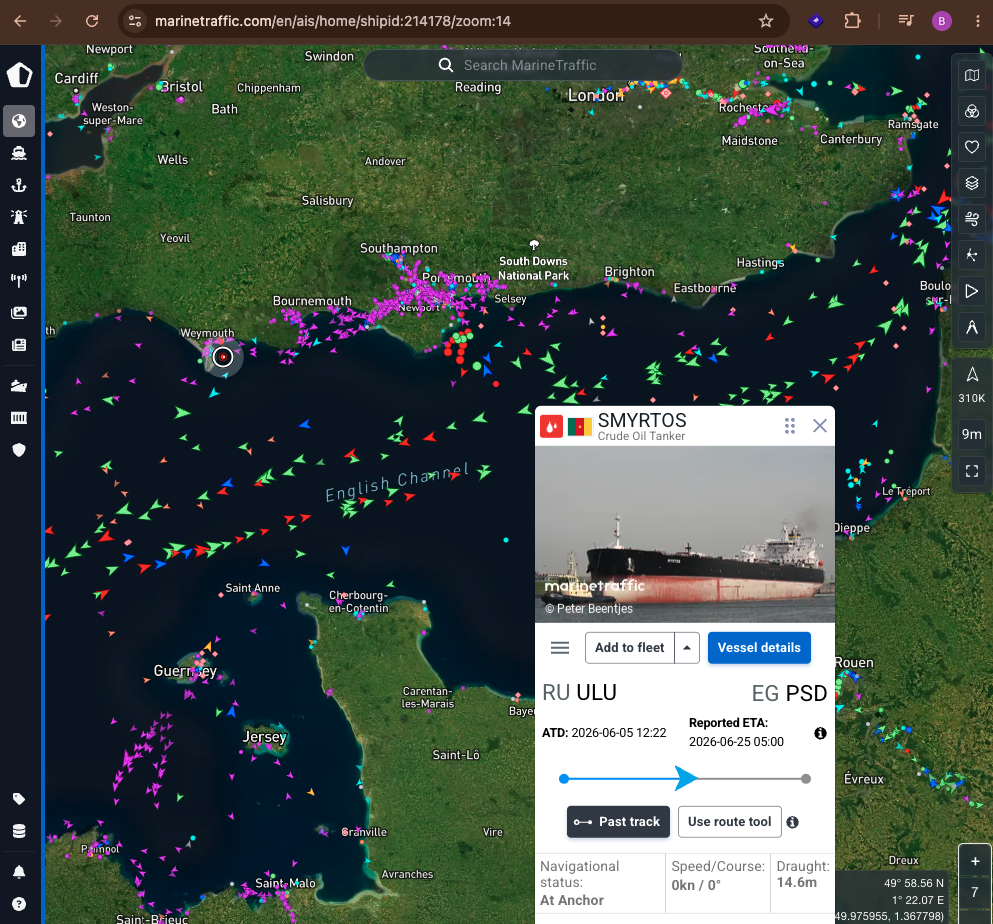Click the selected vessel marker near Weymouth
This screenshot has height=924, width=993.
point(223,357)
